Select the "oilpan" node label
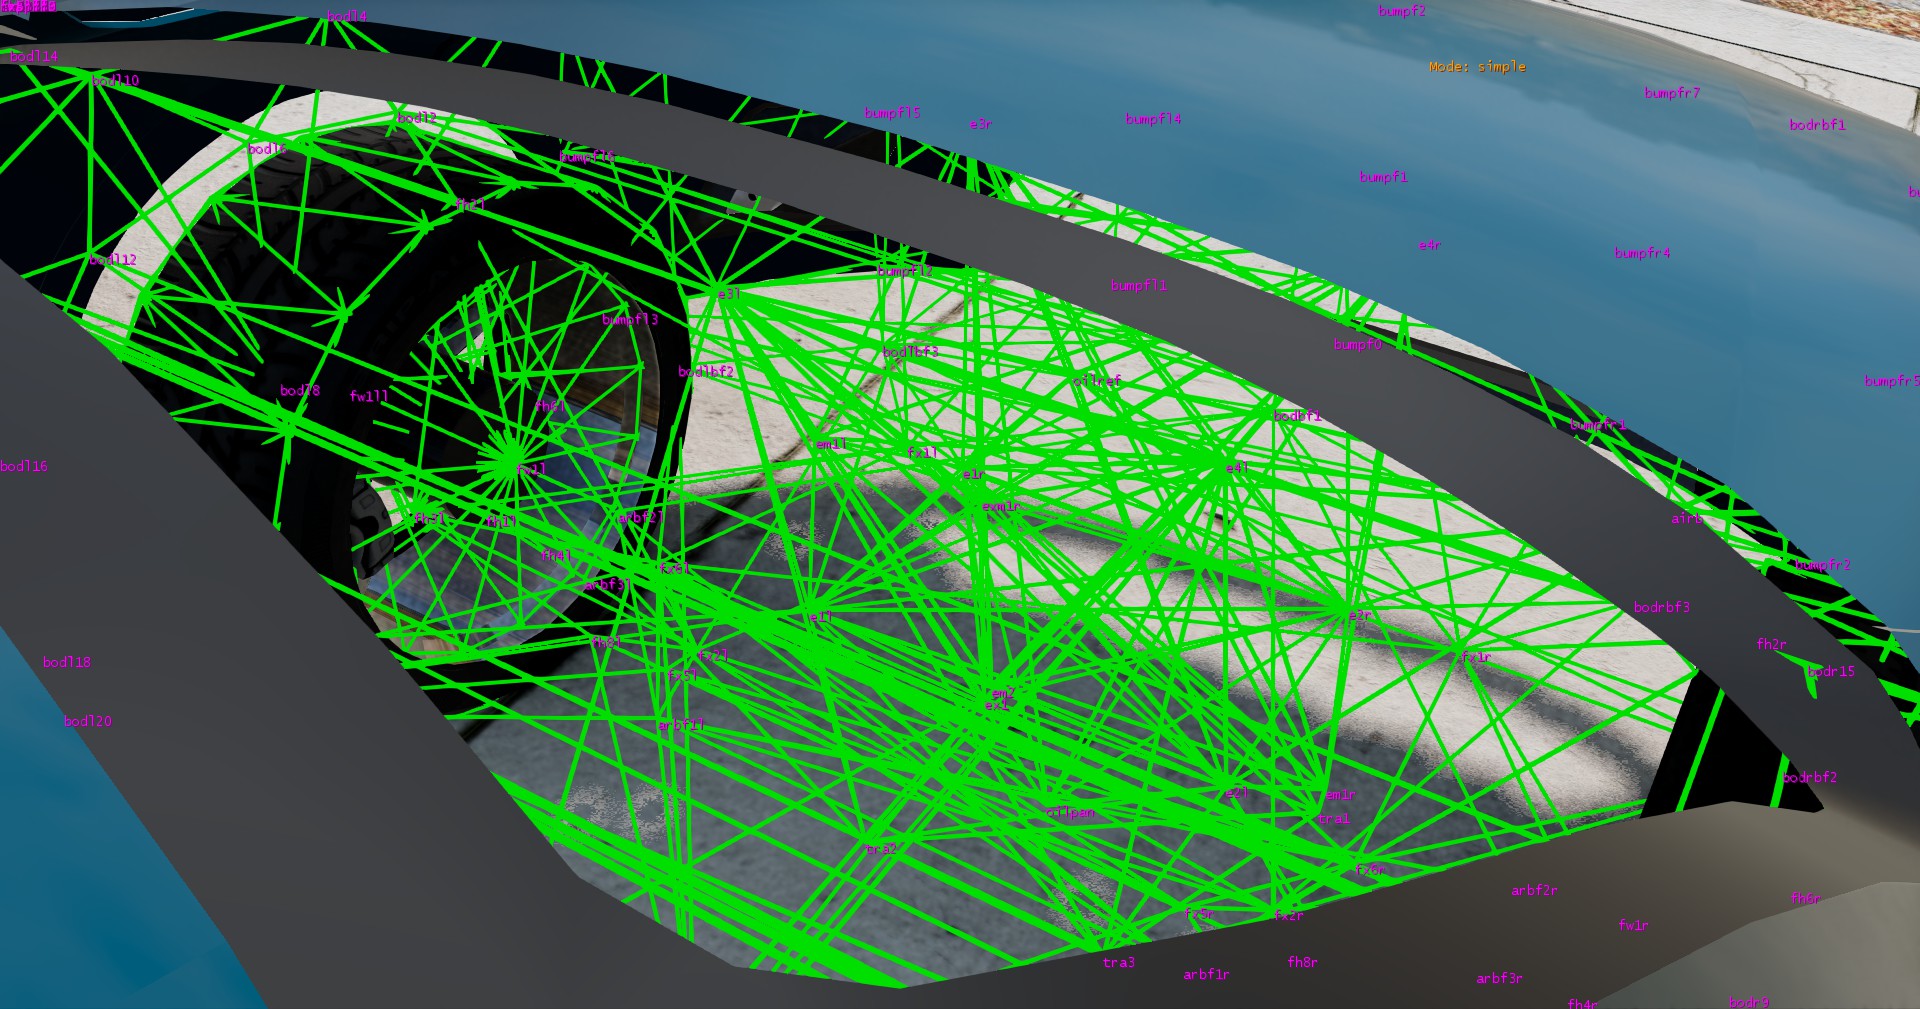Image resolution: width=1920 pixels, height=1009 pixels. [x=1070, y=812]
